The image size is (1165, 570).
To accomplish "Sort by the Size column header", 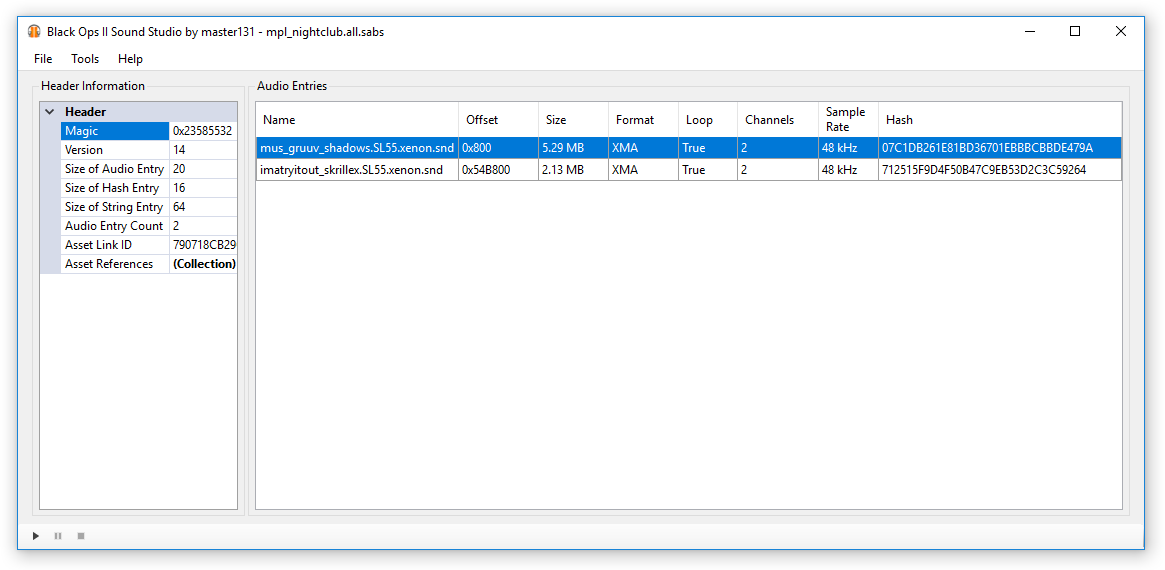I will [x=574, y=120].
